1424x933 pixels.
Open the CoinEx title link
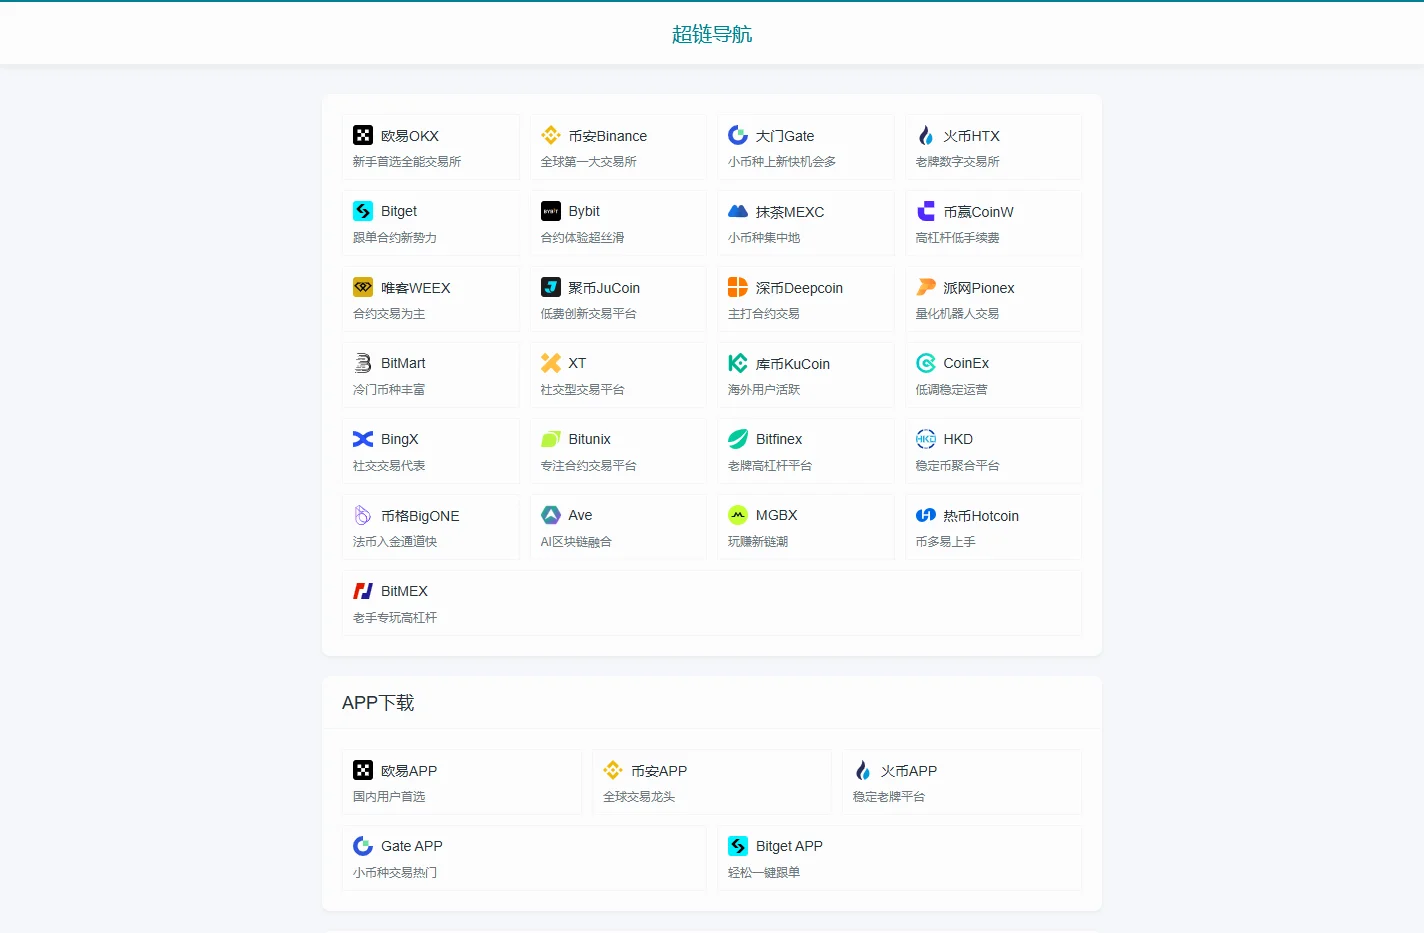[966, 363]
